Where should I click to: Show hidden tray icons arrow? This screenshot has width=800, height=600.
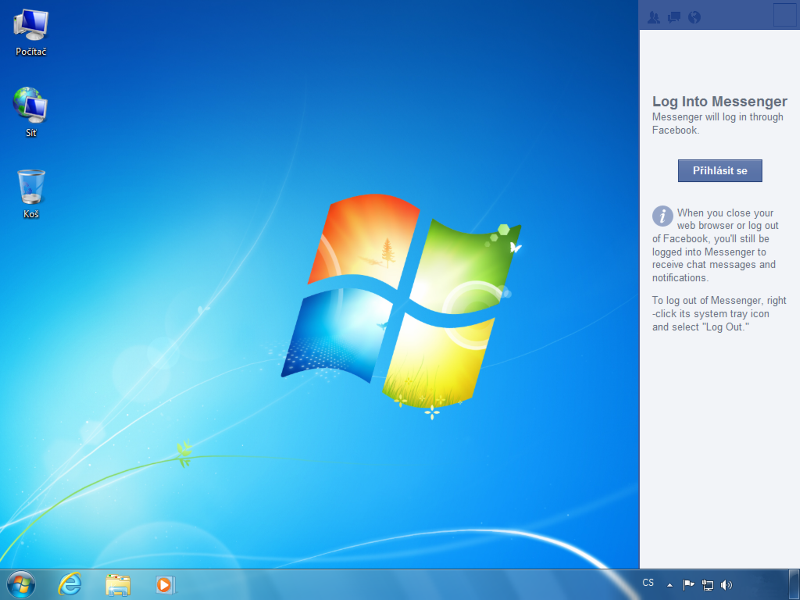(x=669, y=585)
